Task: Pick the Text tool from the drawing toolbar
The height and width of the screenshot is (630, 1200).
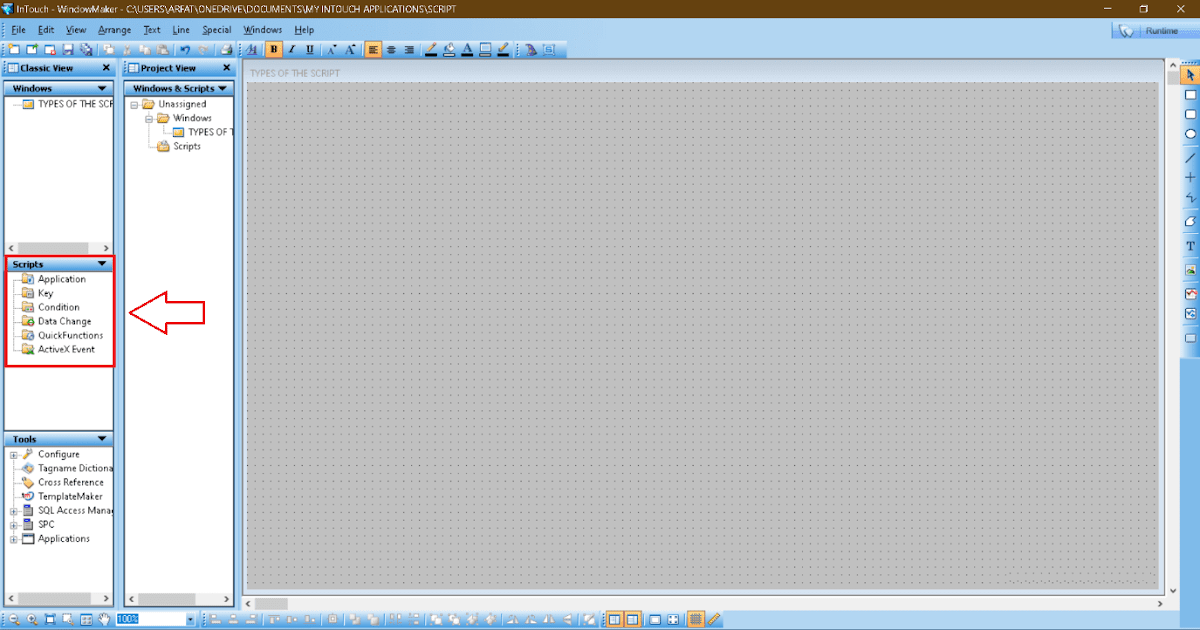Action: pos(1190,245)
